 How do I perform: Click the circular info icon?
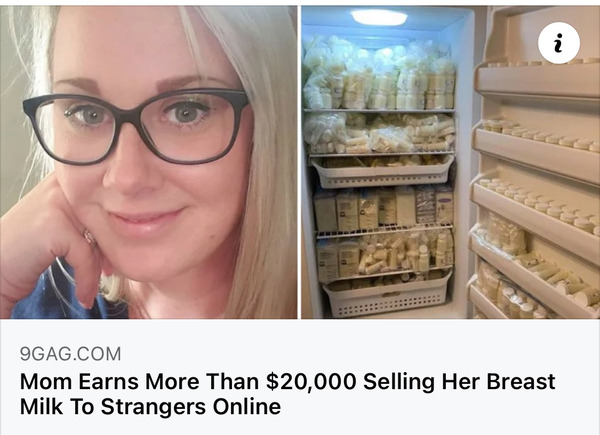[558, 42]
